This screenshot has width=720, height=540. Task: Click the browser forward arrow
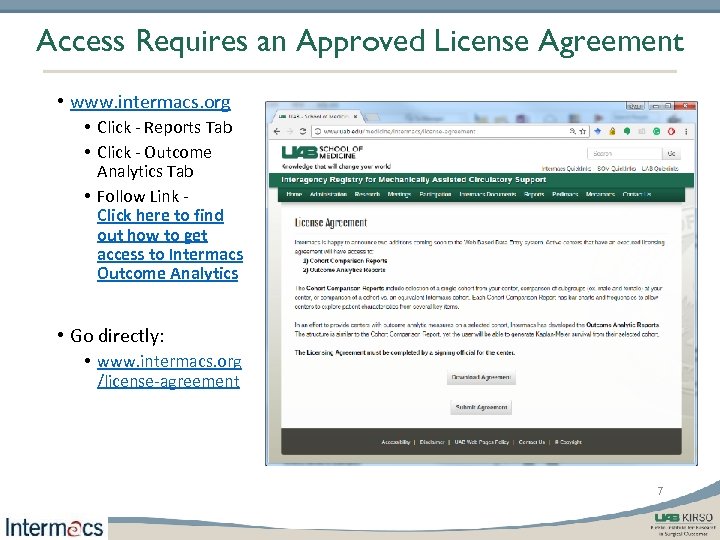290,131
